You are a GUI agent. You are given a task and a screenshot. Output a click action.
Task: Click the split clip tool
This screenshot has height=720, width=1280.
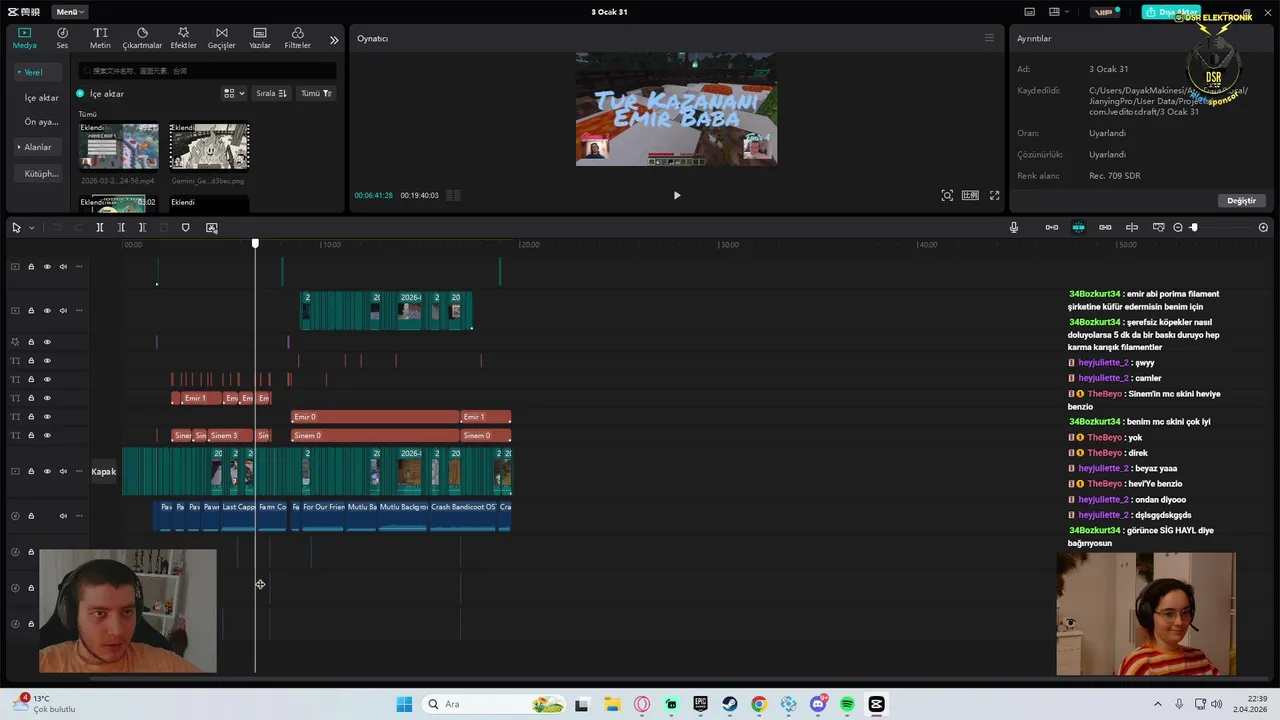click(100, 228)
